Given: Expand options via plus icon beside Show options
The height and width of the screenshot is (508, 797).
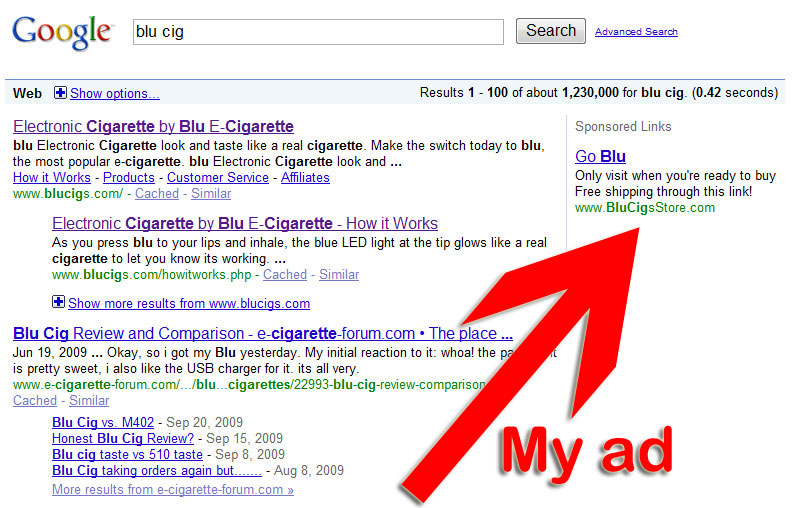Looking at the screenshot, I should click(60, 93).
